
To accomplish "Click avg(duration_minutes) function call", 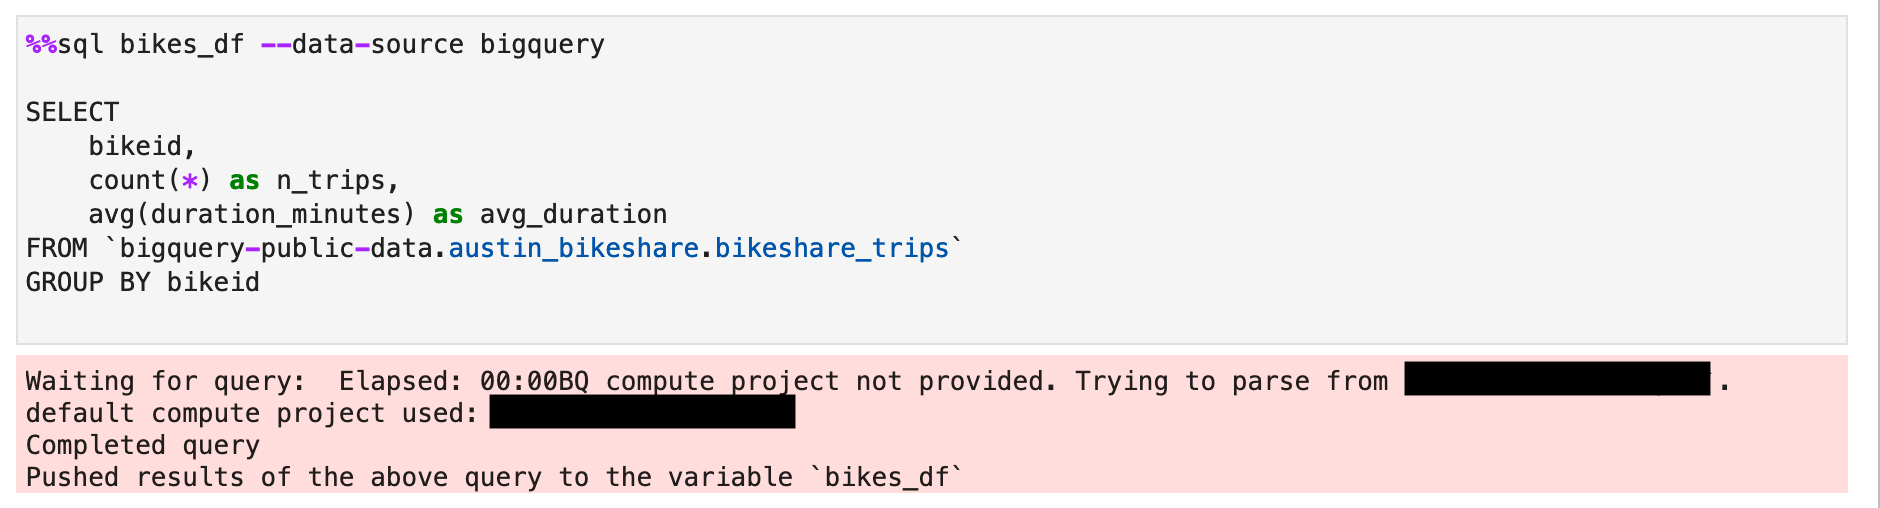I will [x=252, y=214].
